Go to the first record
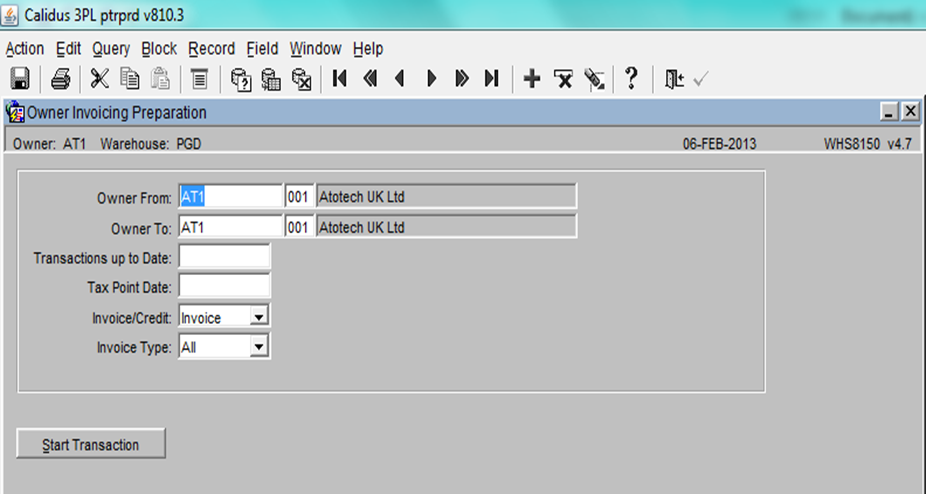Screen dimensions: 926x494 (x=340, y=78)
